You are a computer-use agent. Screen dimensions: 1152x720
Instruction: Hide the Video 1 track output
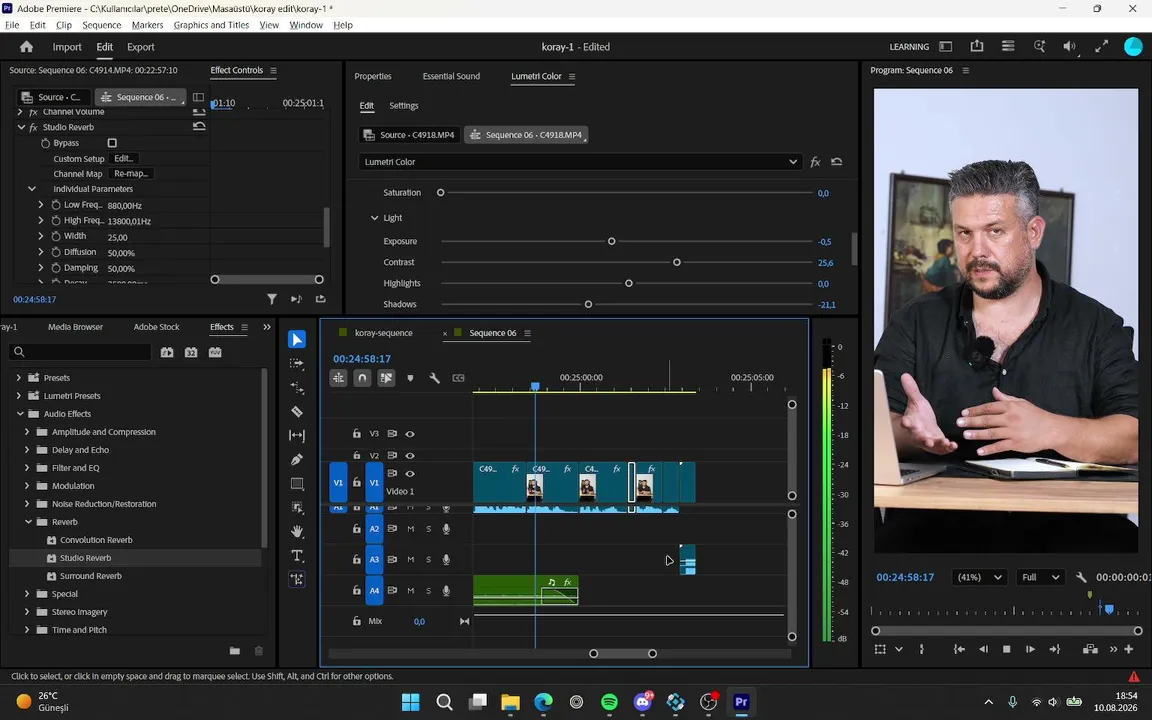410,474
